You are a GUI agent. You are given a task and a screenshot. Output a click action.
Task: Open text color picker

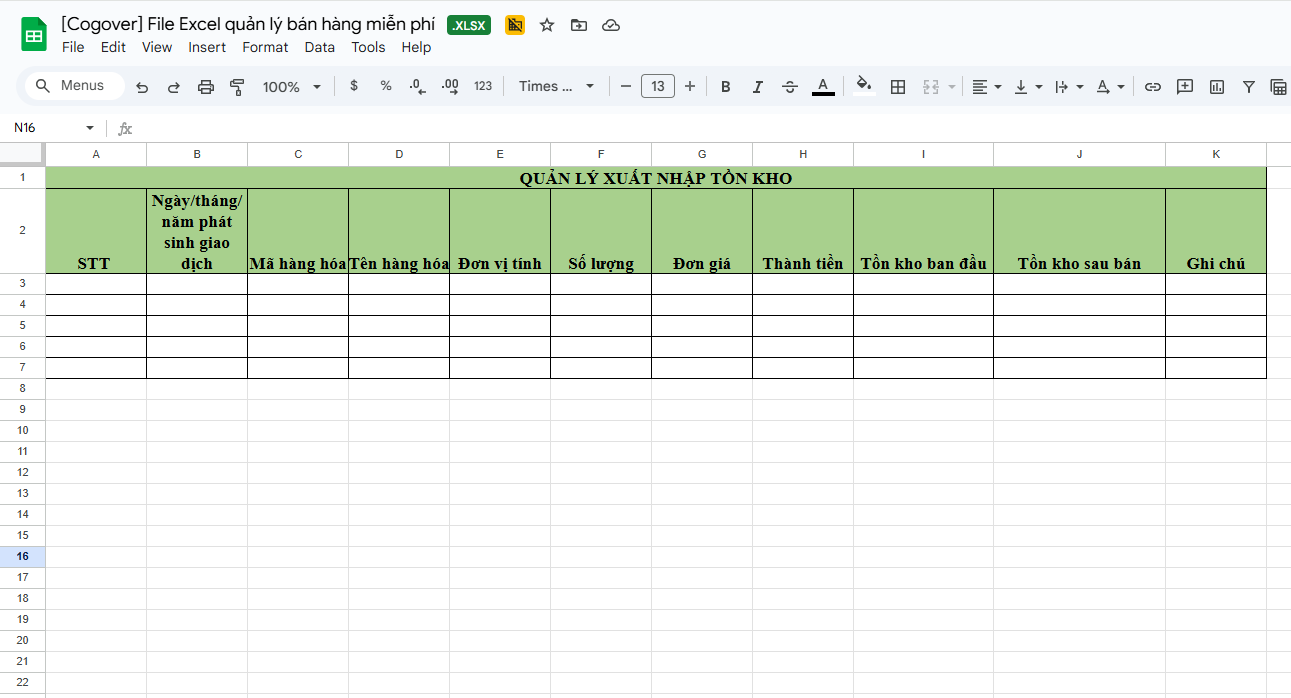(823, 87)
